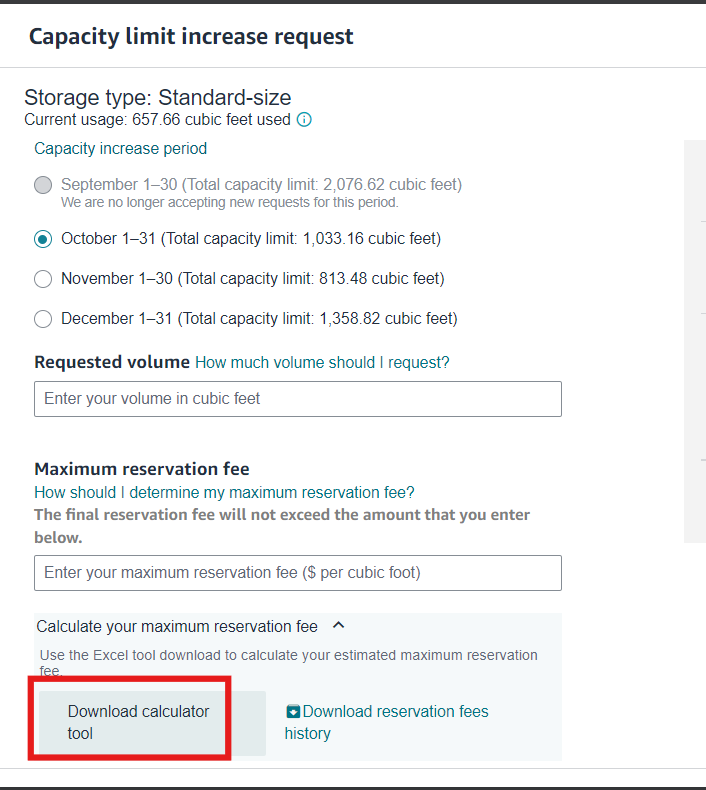Click the info icon beside current usage

tap(304, 120)
